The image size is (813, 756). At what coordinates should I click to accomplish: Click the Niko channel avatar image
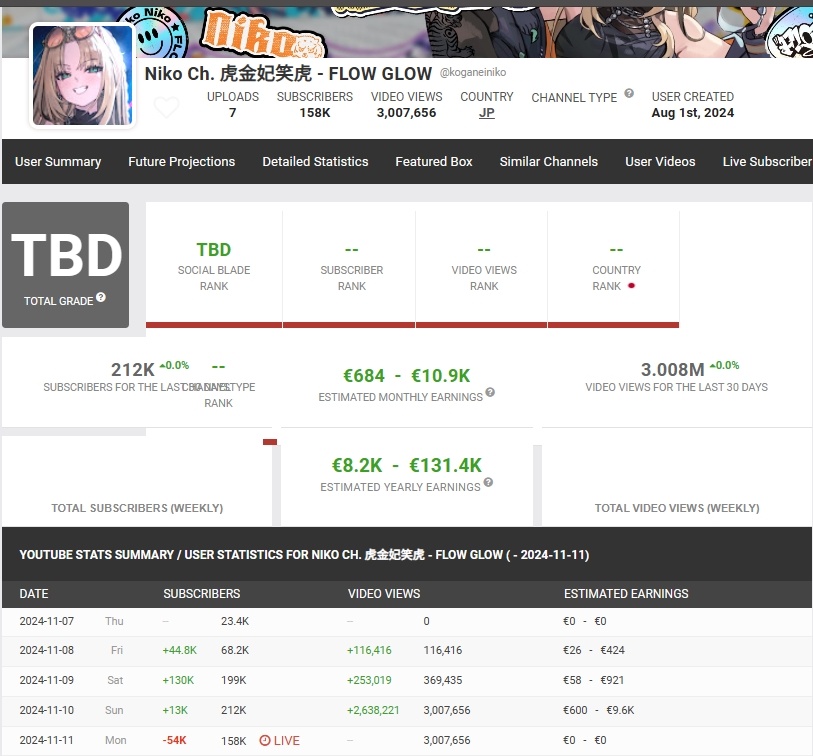tap(82, 76)
